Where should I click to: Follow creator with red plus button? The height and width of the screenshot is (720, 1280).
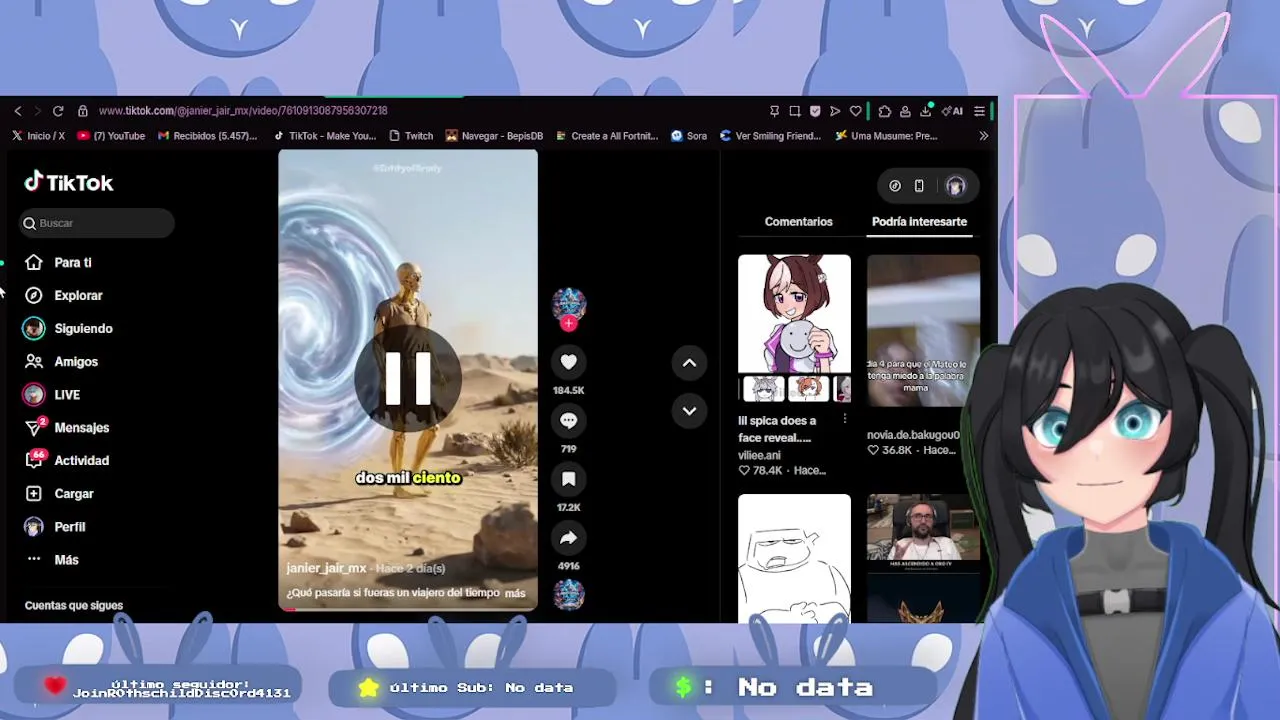coord(568,323)
